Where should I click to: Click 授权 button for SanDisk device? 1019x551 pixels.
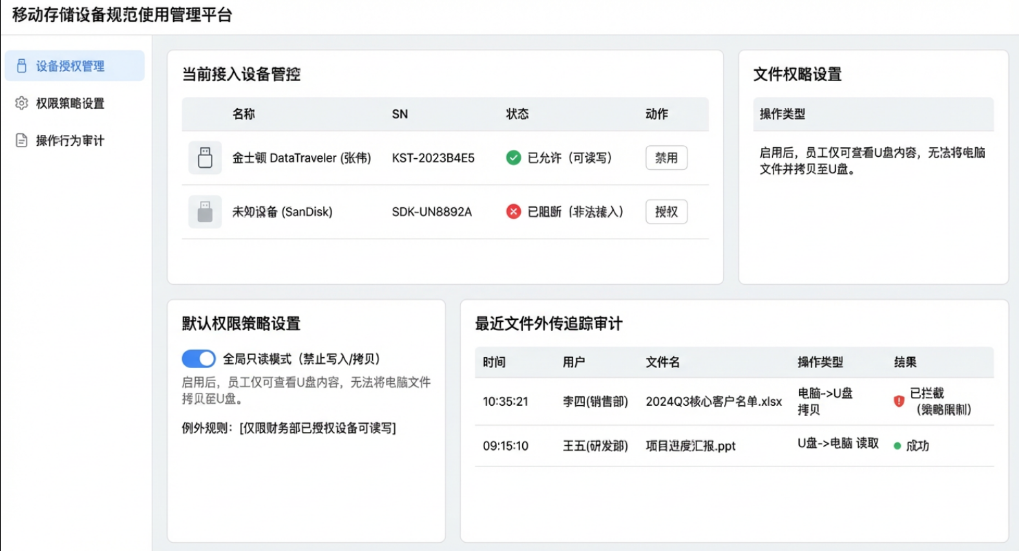pos(666,212)
